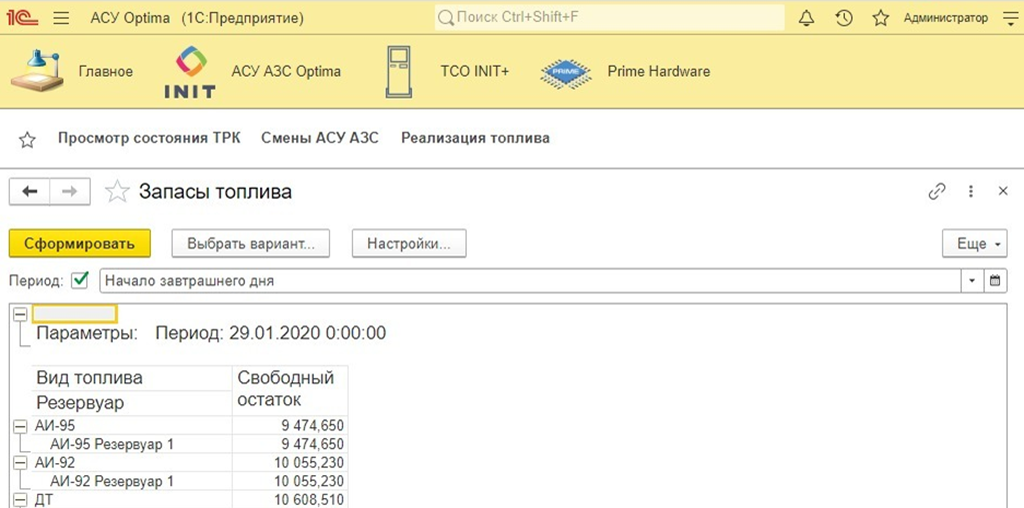Screen dimensions: 1024x508
Task: Open the calendar picker for period
Action: [995, 281]
